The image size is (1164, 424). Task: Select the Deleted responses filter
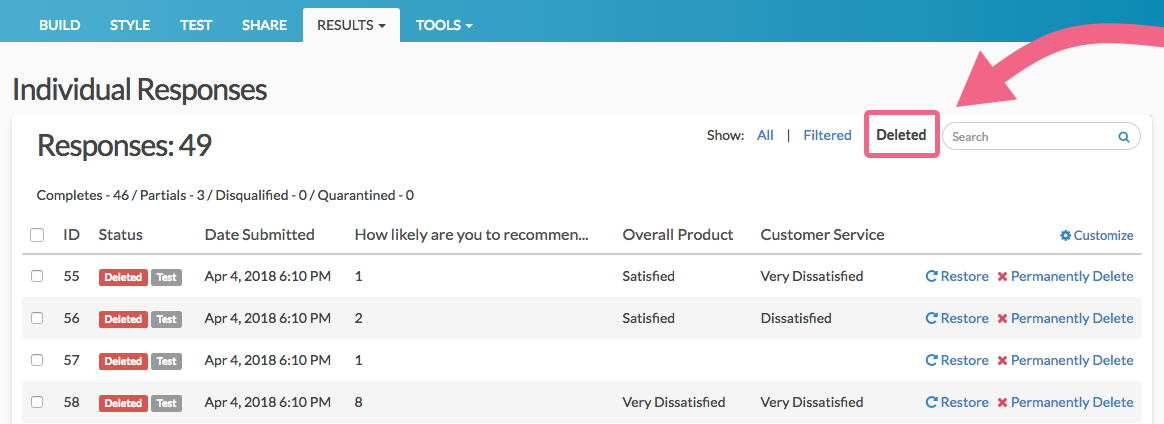click(x=901, y=135)
